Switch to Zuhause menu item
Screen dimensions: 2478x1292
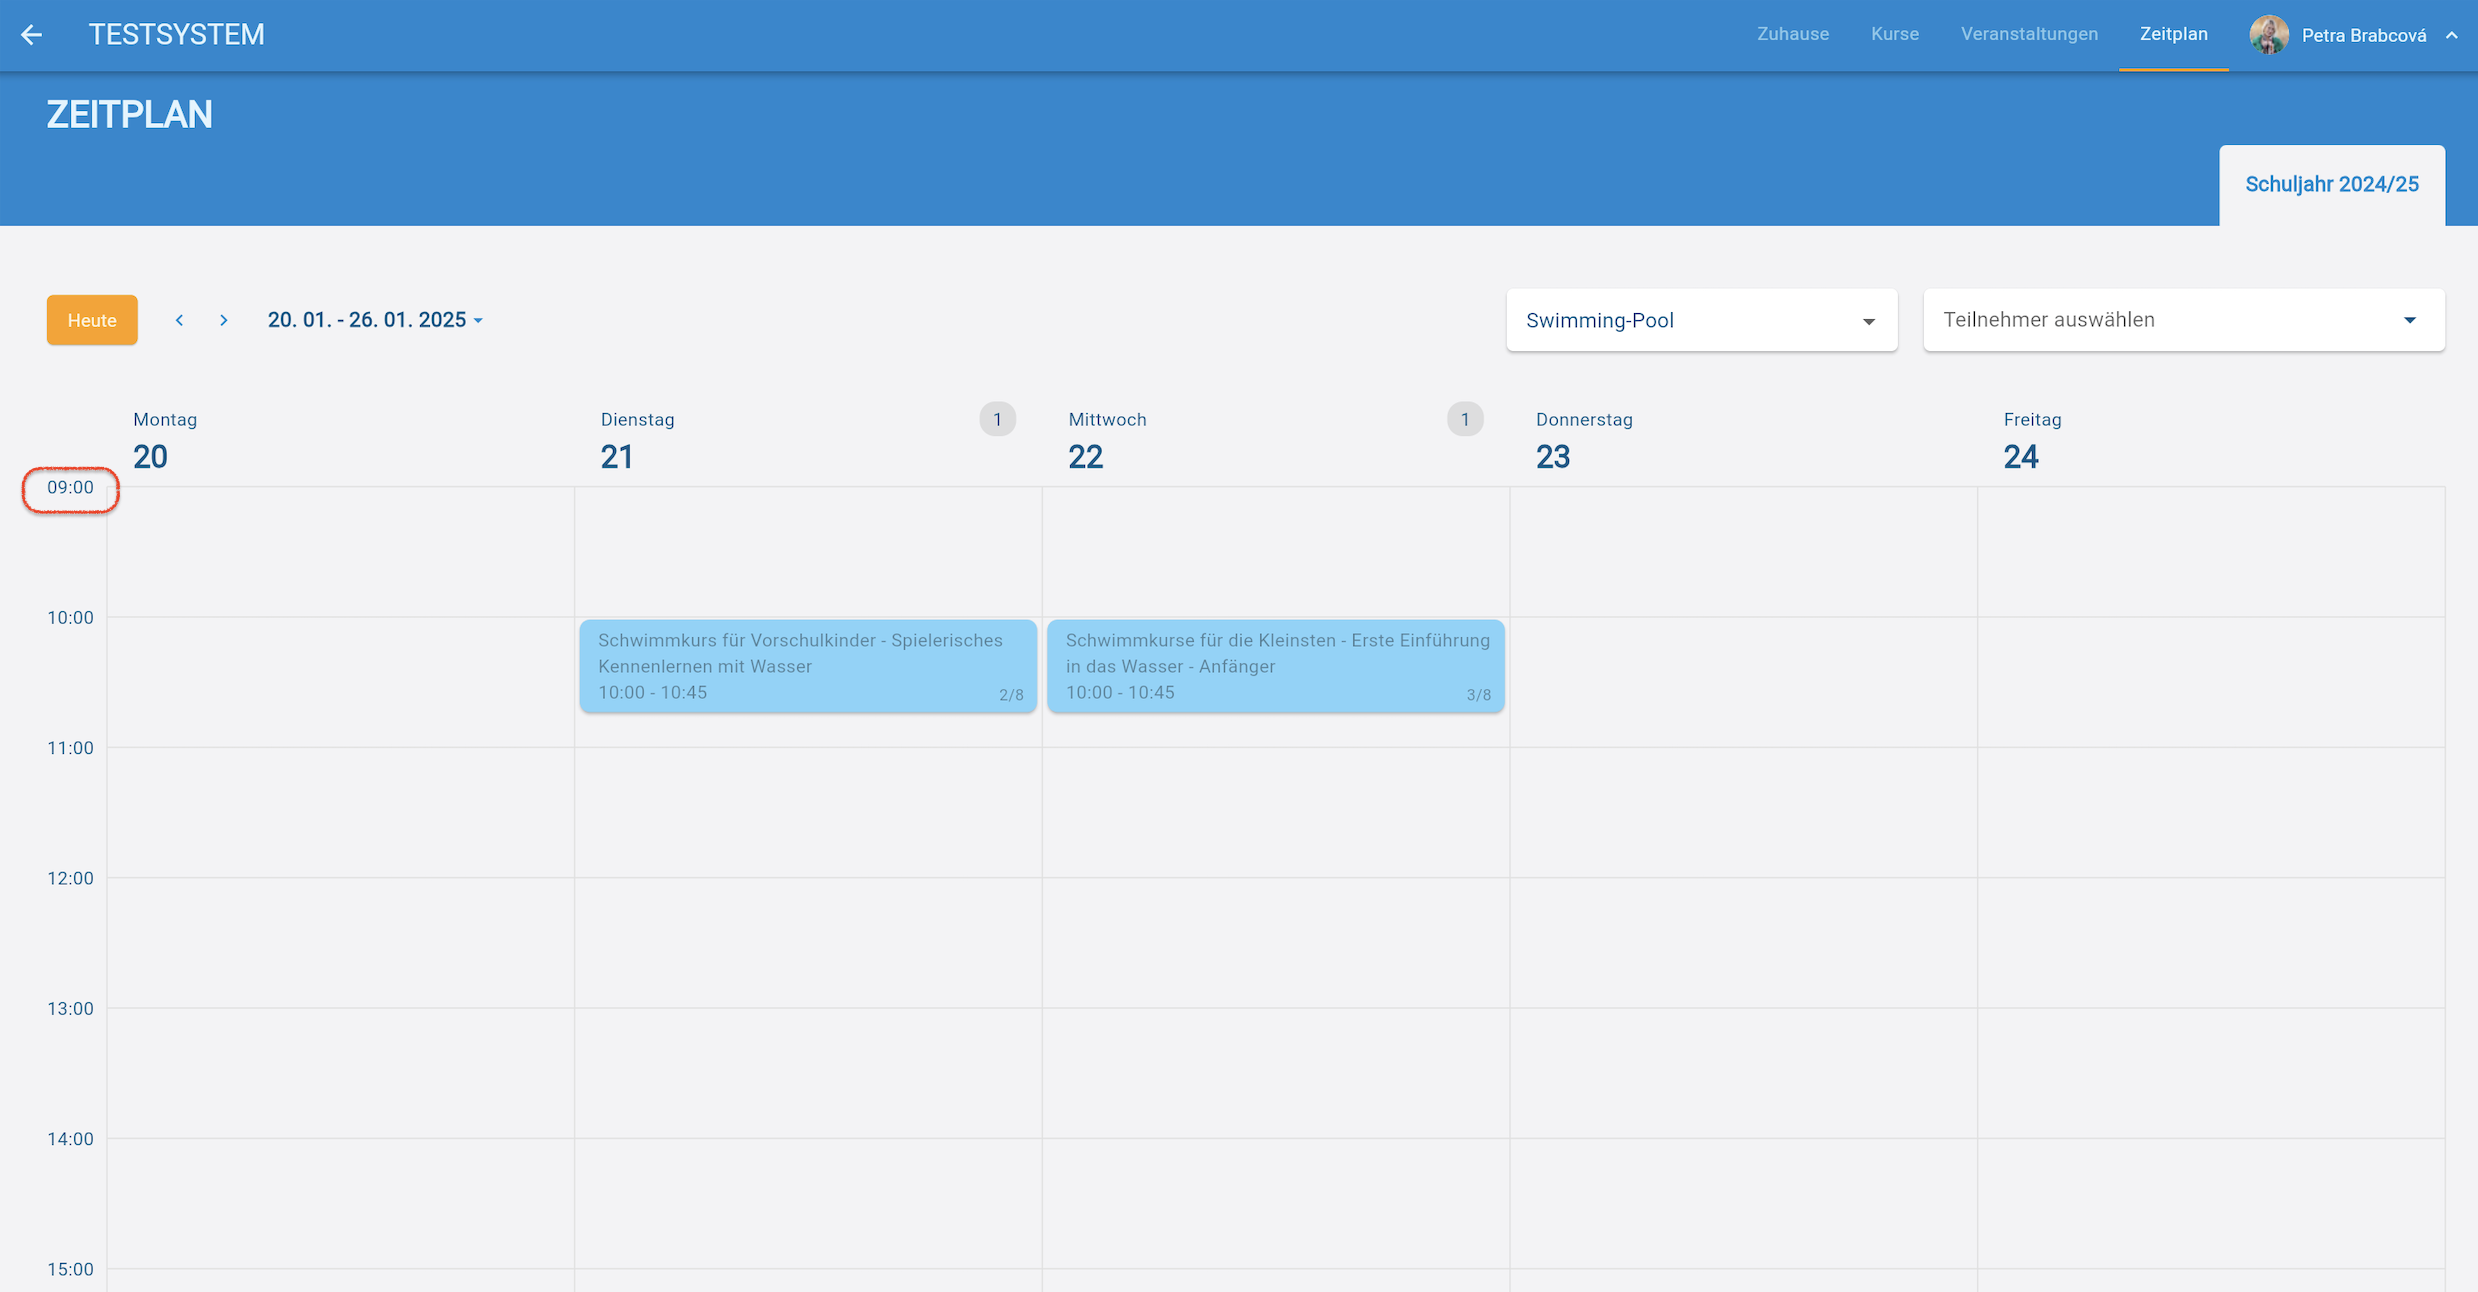tap(1792, 34)
